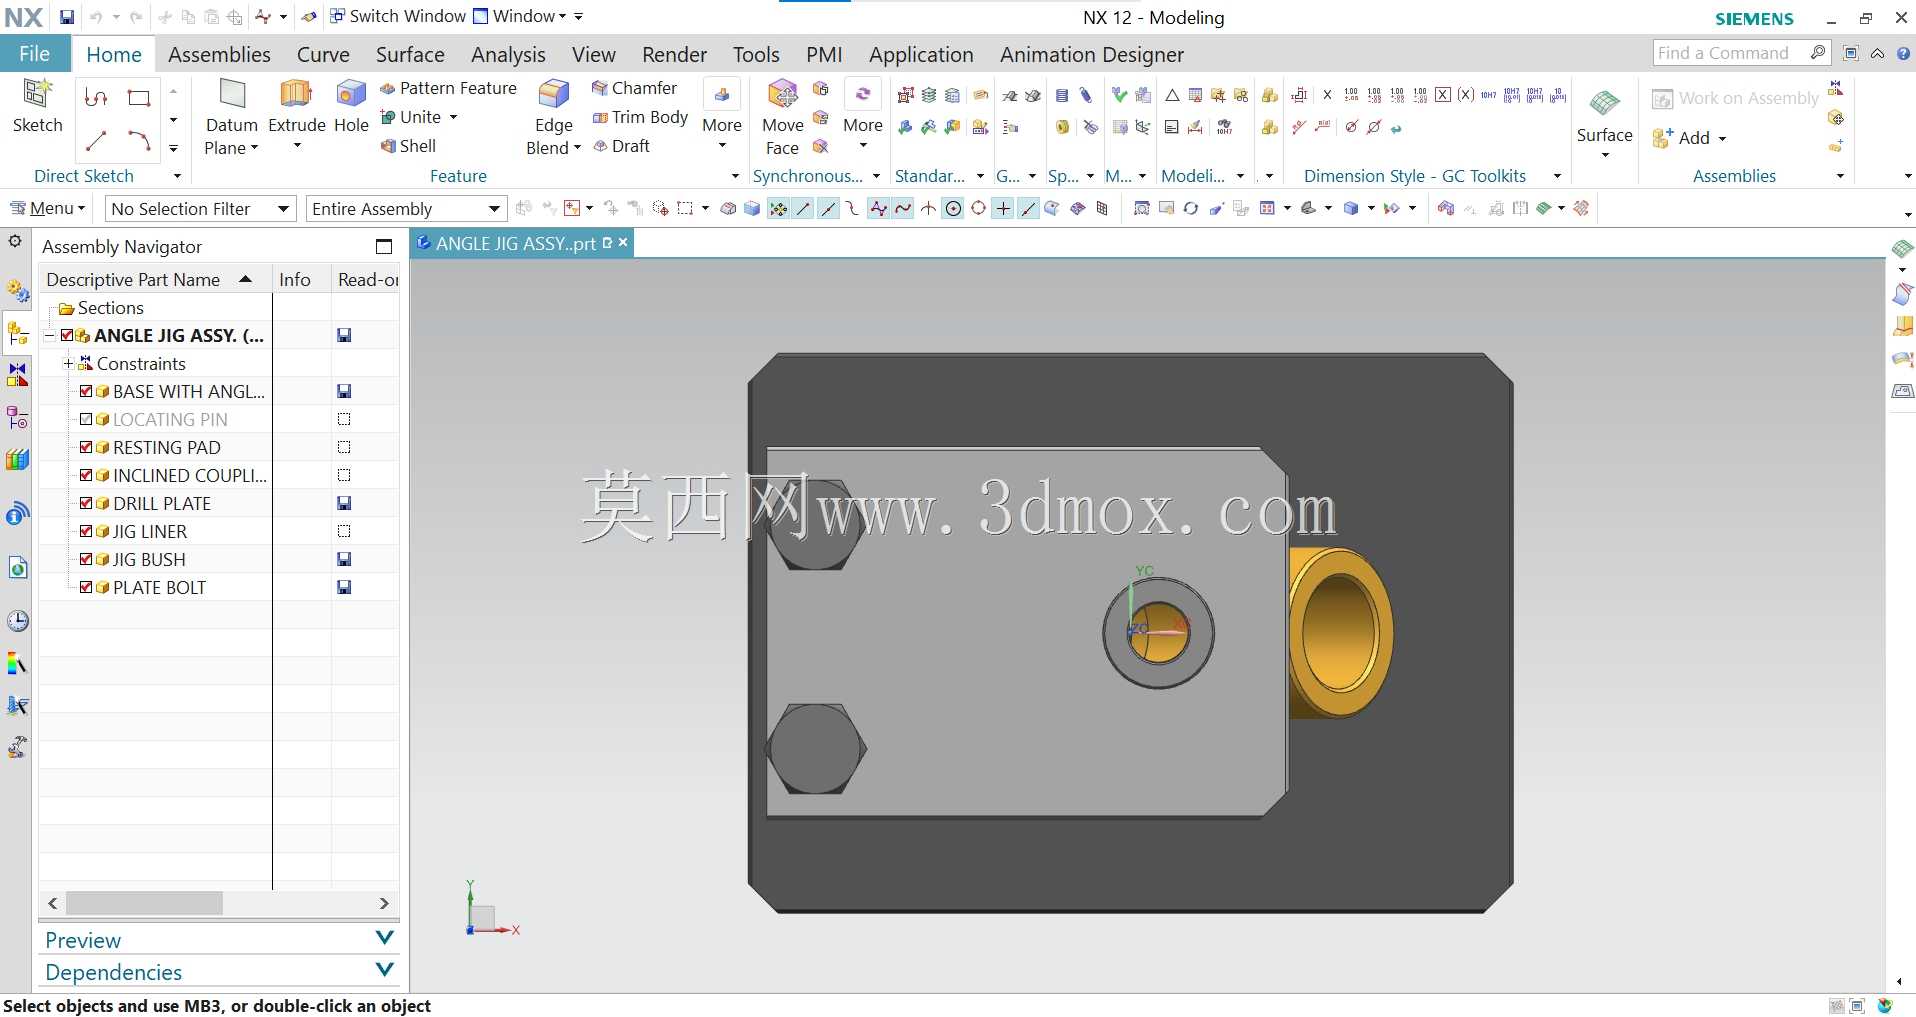
Task: Click the Find a Command input field
Action: 1730,53
